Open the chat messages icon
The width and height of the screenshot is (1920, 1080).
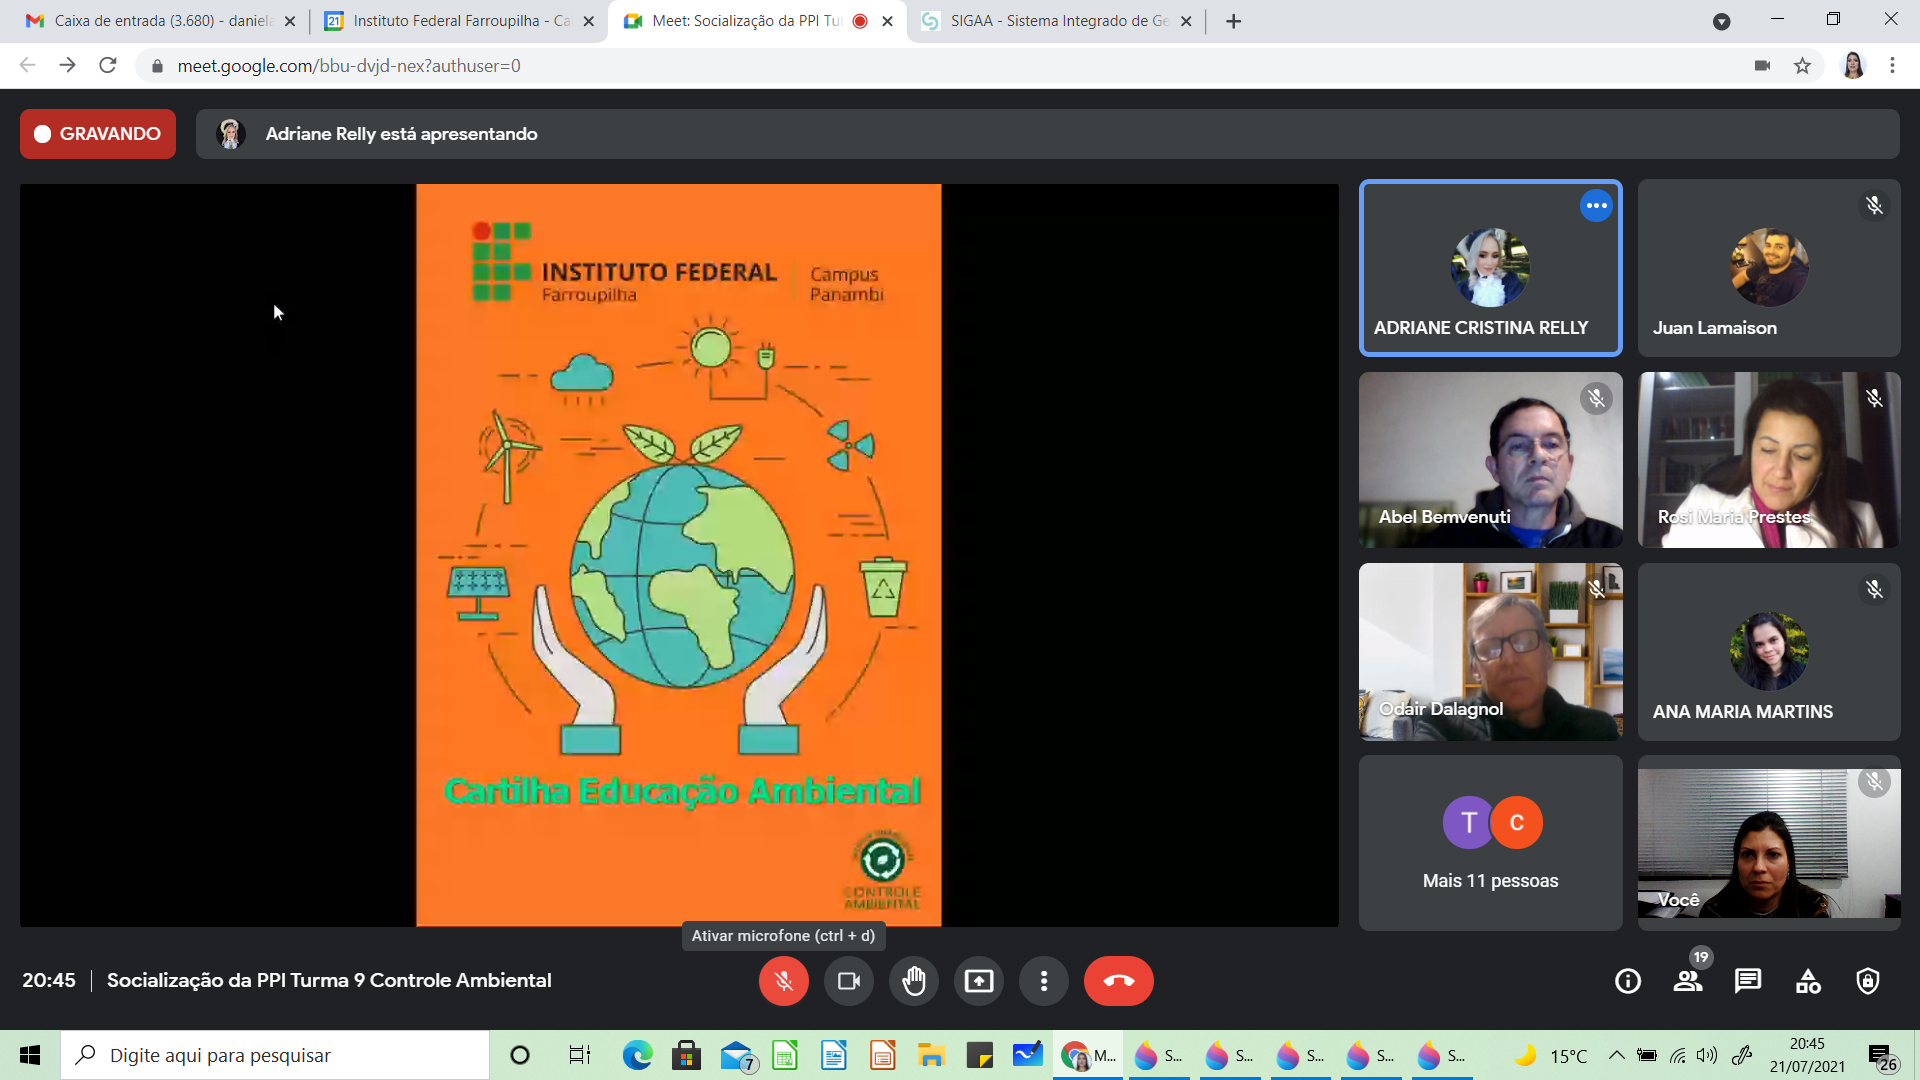point(1748,981)
